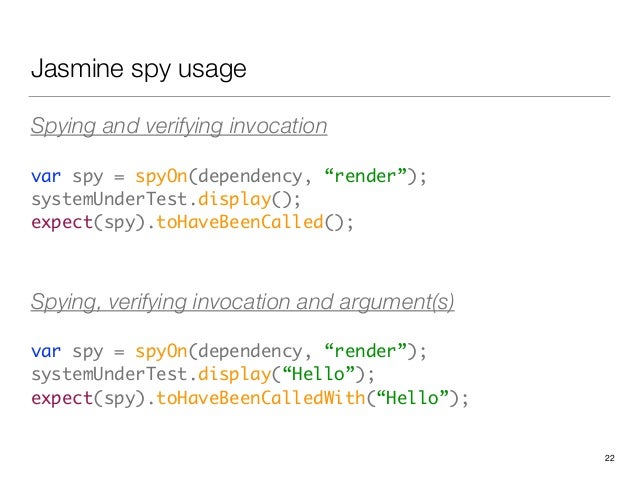Select the 'Spying and verifying invocation' heading

coord(179,126)
